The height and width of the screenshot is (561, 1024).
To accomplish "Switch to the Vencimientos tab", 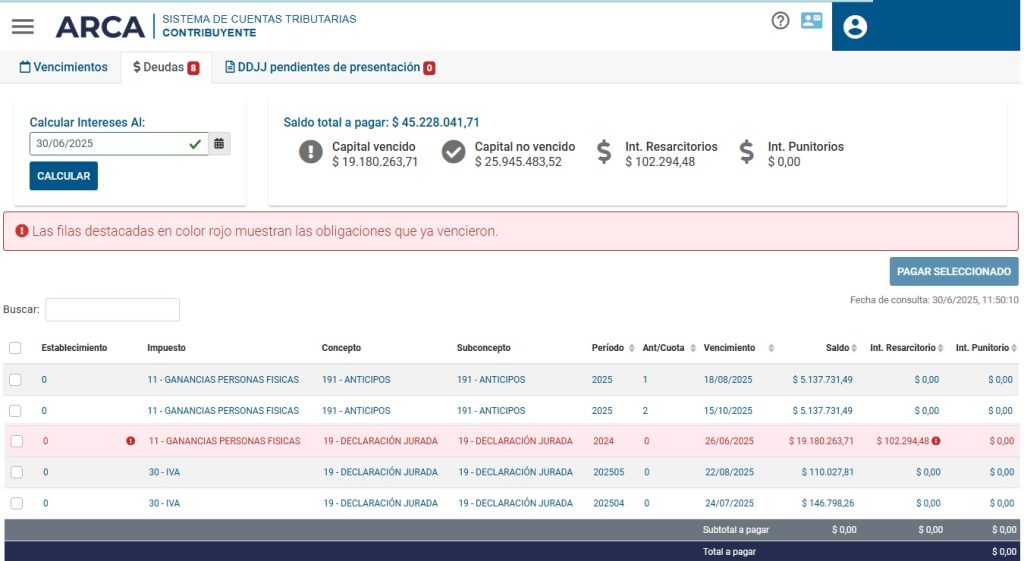I will (x=64, y=68).
